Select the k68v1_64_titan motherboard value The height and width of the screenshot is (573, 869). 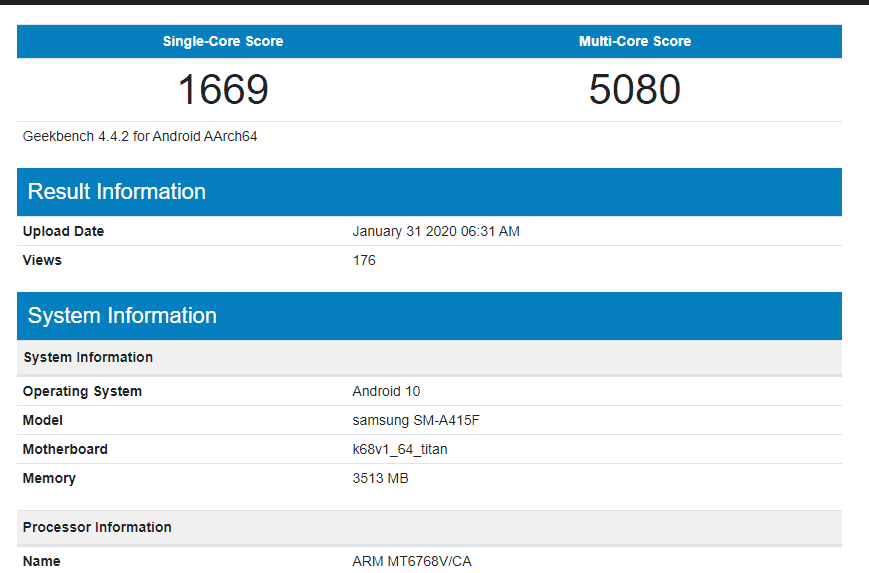point(400,449)
